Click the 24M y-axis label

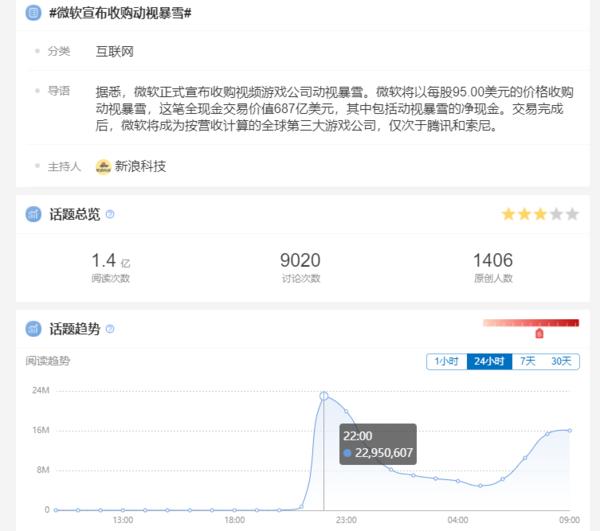[41, 390]
